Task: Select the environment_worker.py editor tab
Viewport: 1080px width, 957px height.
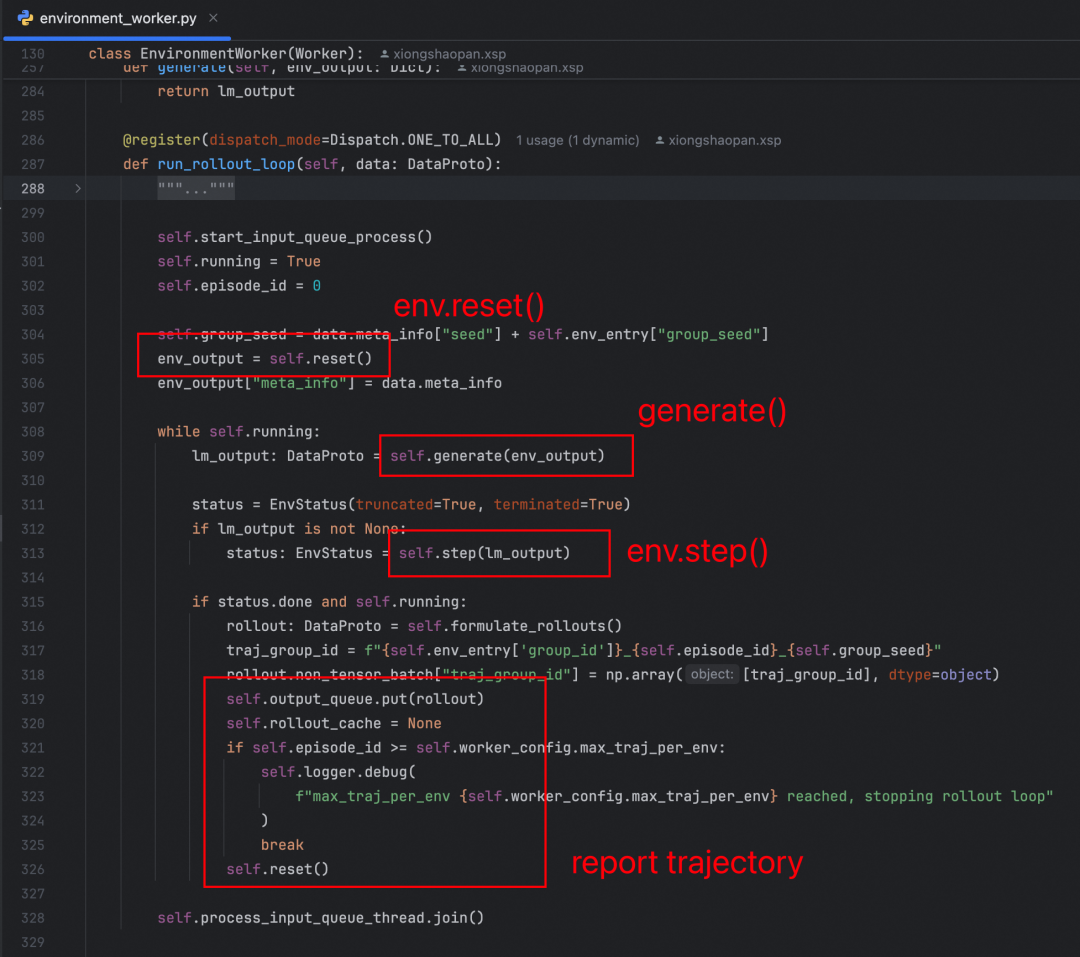Action: [x=118, y=18]
